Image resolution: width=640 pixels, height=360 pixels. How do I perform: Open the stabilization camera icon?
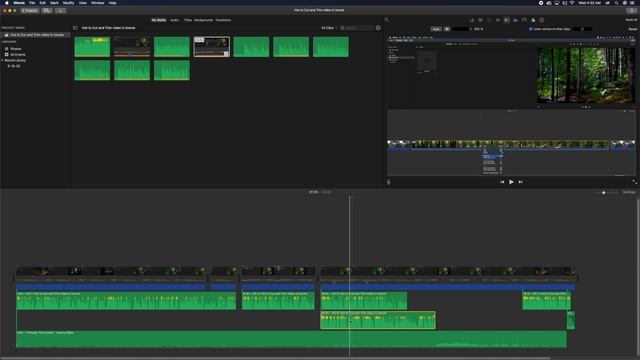(x=498, y=20)
